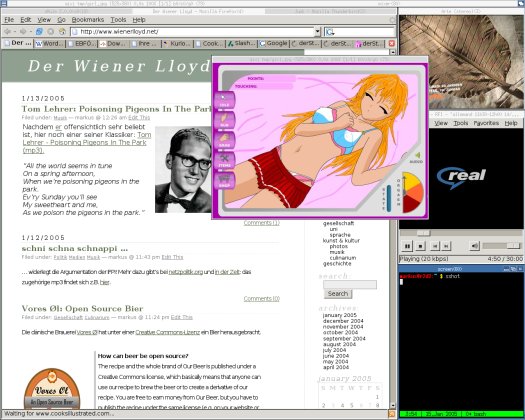Reload the page with the reload icon

coord(40,32)
